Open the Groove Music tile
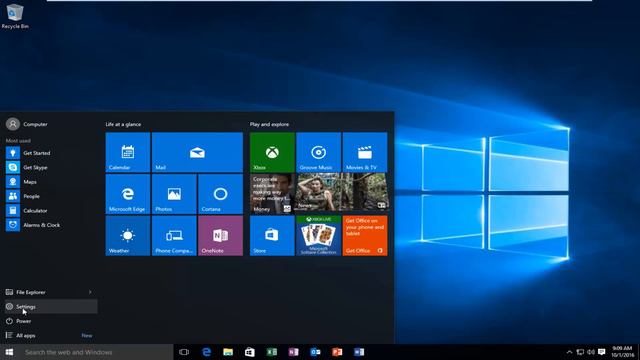 coord(318,152)
